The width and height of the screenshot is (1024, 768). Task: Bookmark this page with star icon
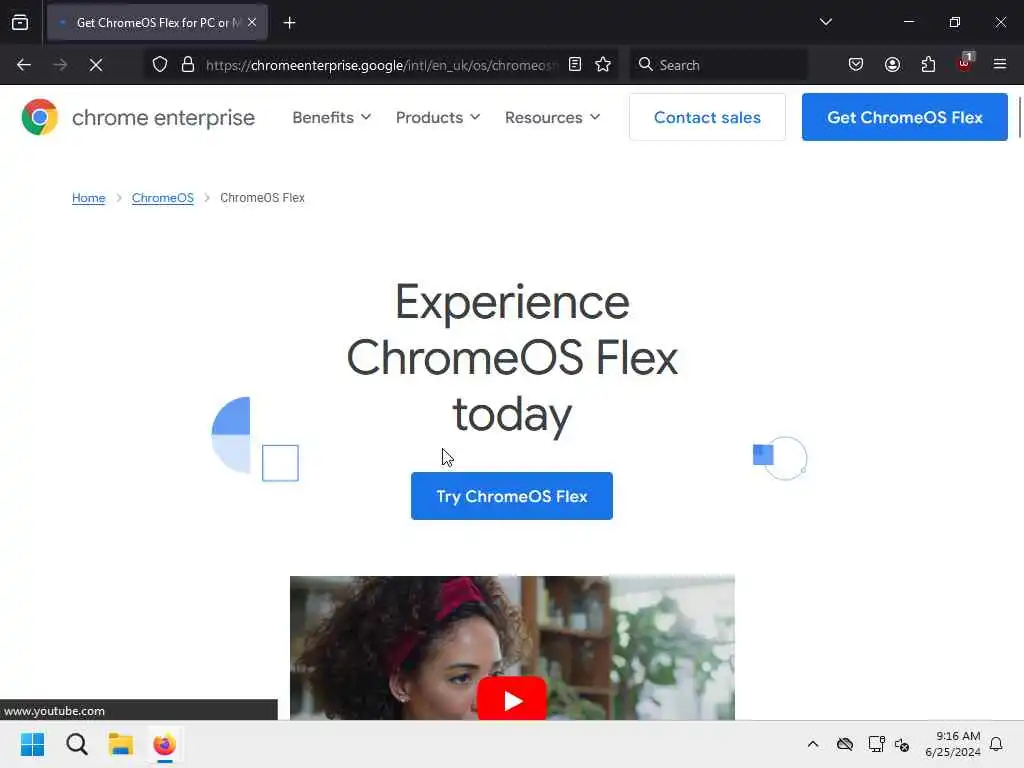point(603,64)
